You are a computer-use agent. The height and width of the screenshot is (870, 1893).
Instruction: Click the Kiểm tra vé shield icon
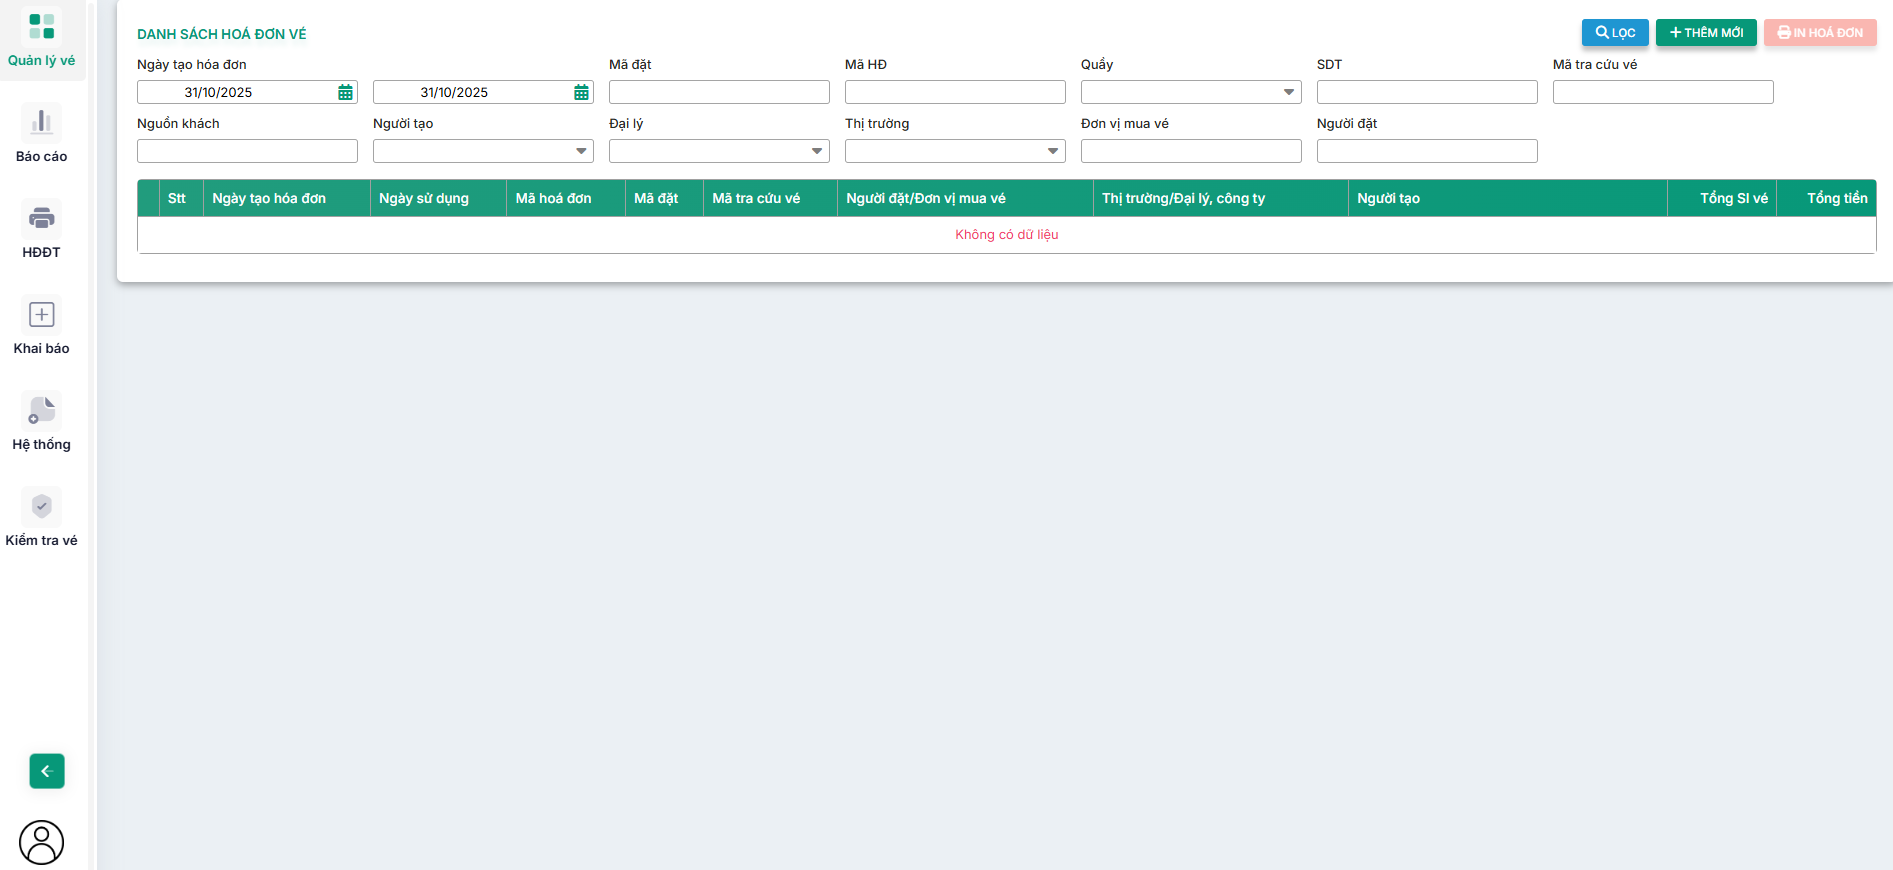pos(41,507)
